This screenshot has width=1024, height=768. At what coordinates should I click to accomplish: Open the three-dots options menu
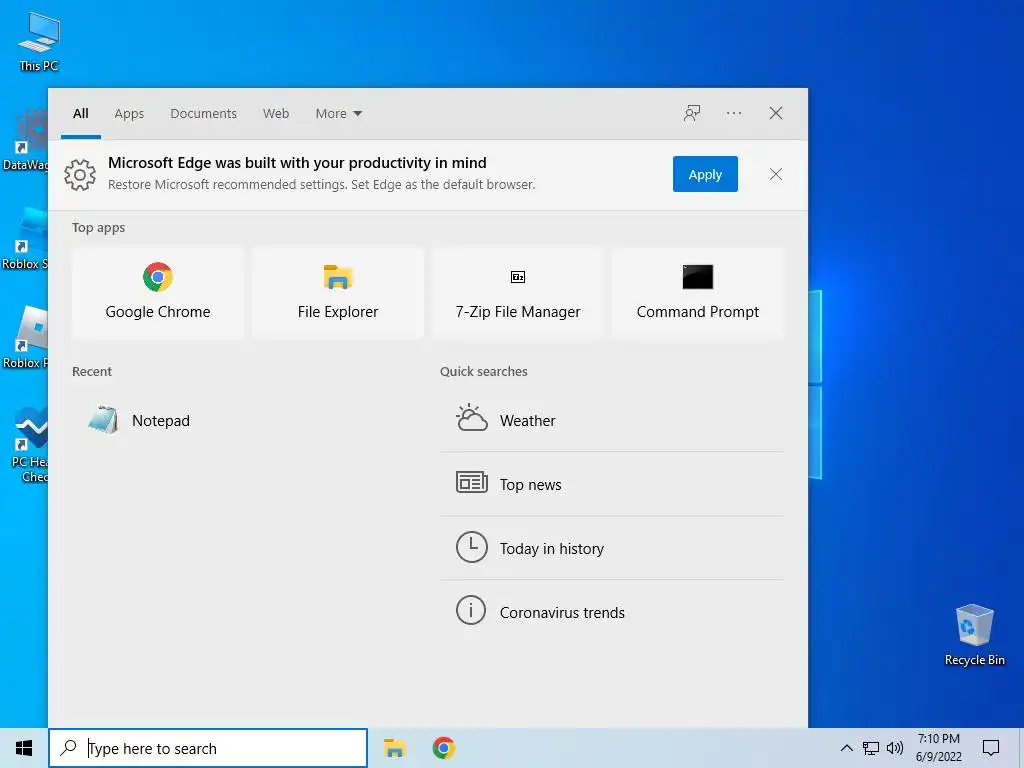point(734,113)
